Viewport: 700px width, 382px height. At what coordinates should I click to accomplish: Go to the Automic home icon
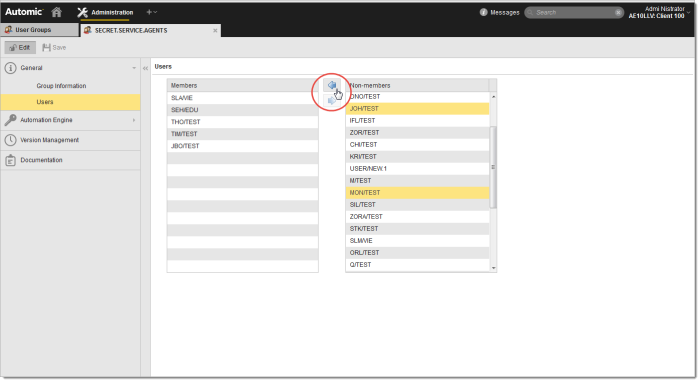[x=56, y=12]
